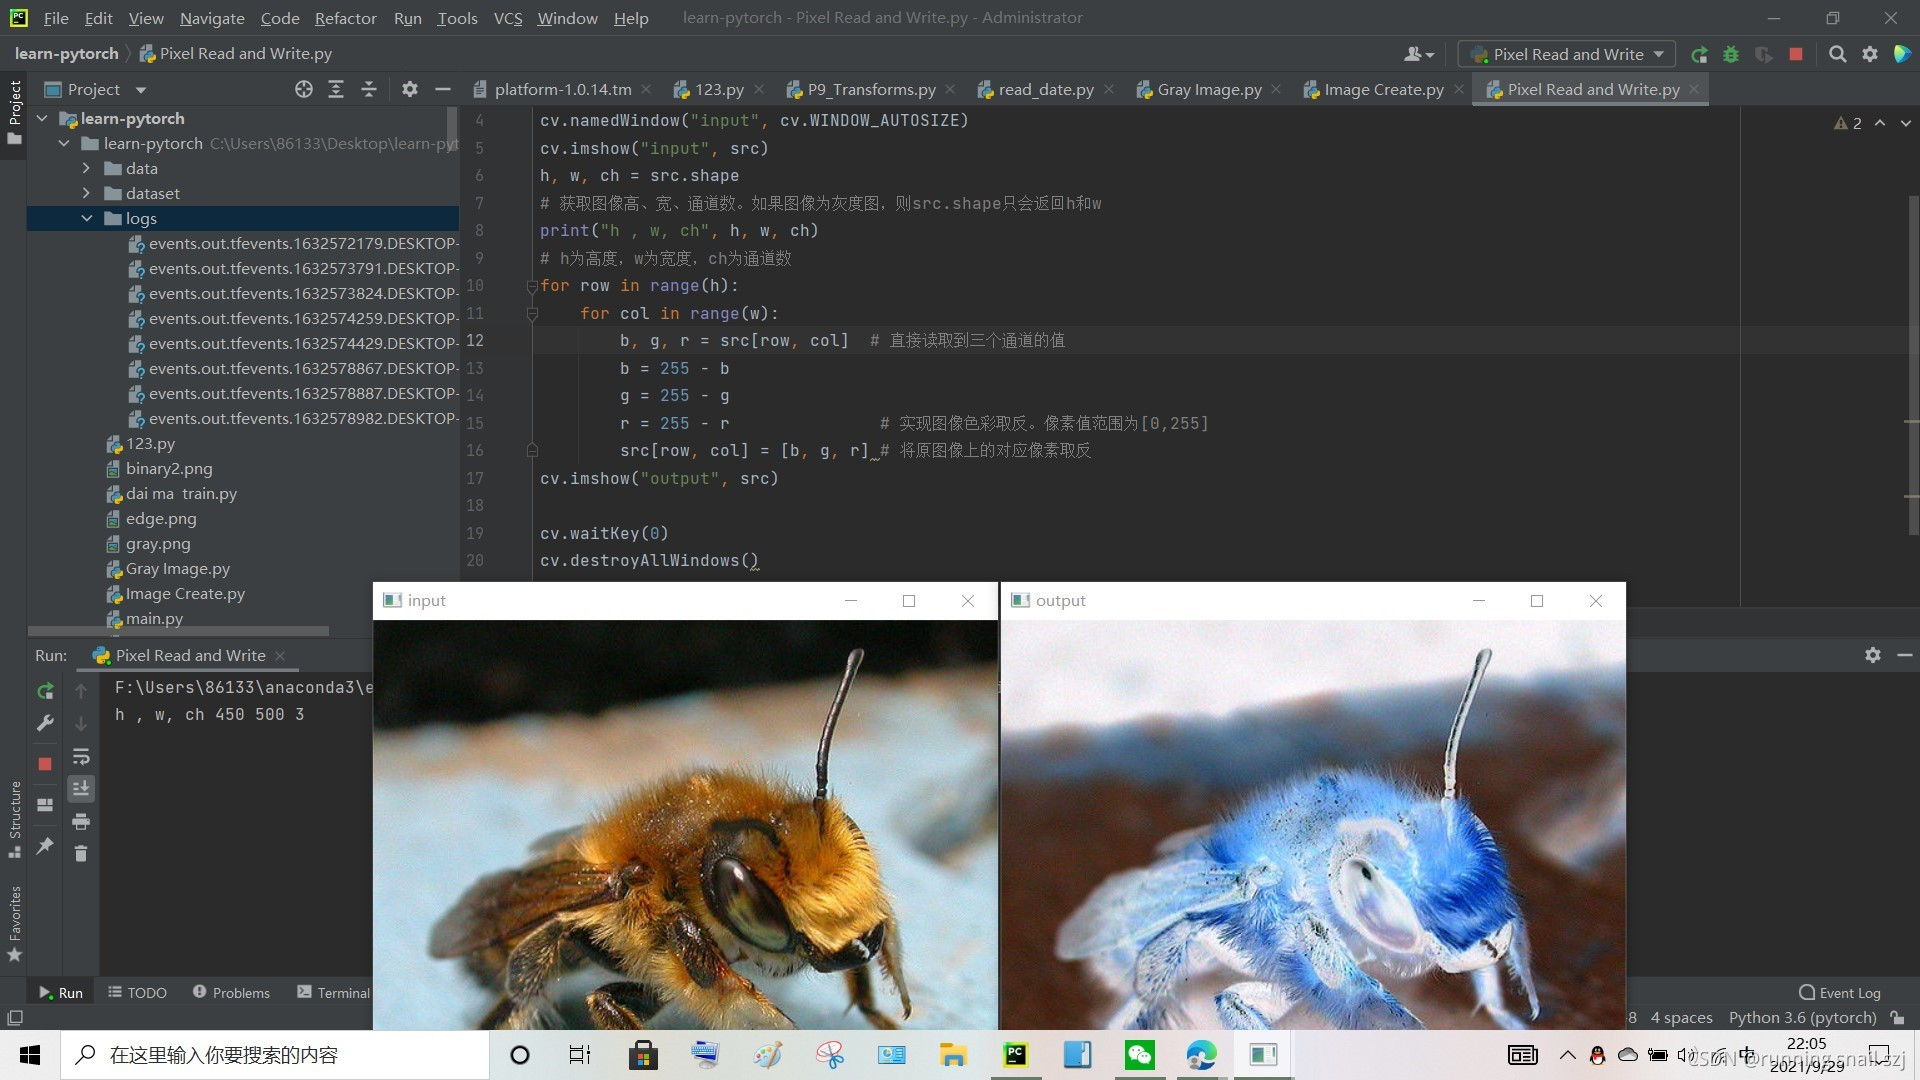Fold the for col loop at line 11

point(532,314)
